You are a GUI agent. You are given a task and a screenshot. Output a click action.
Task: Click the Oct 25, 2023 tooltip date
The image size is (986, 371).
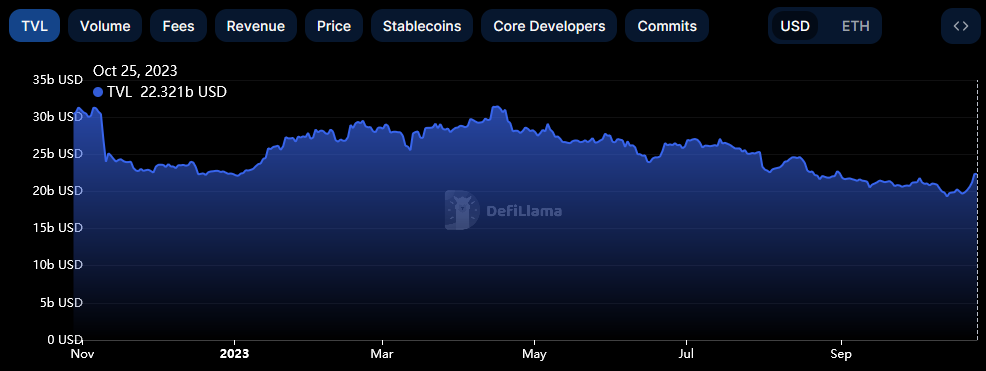click(x=135, y=70)
